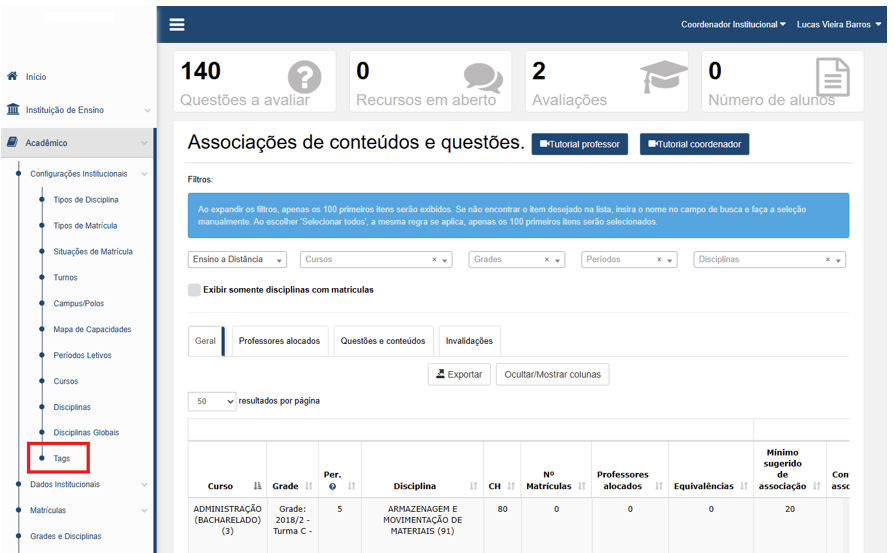Switch to the Questões e conteúdos tab
Image resolution: width=895 pixels, height=553 pixels.
pyautogui.click(x=383, y=341)
